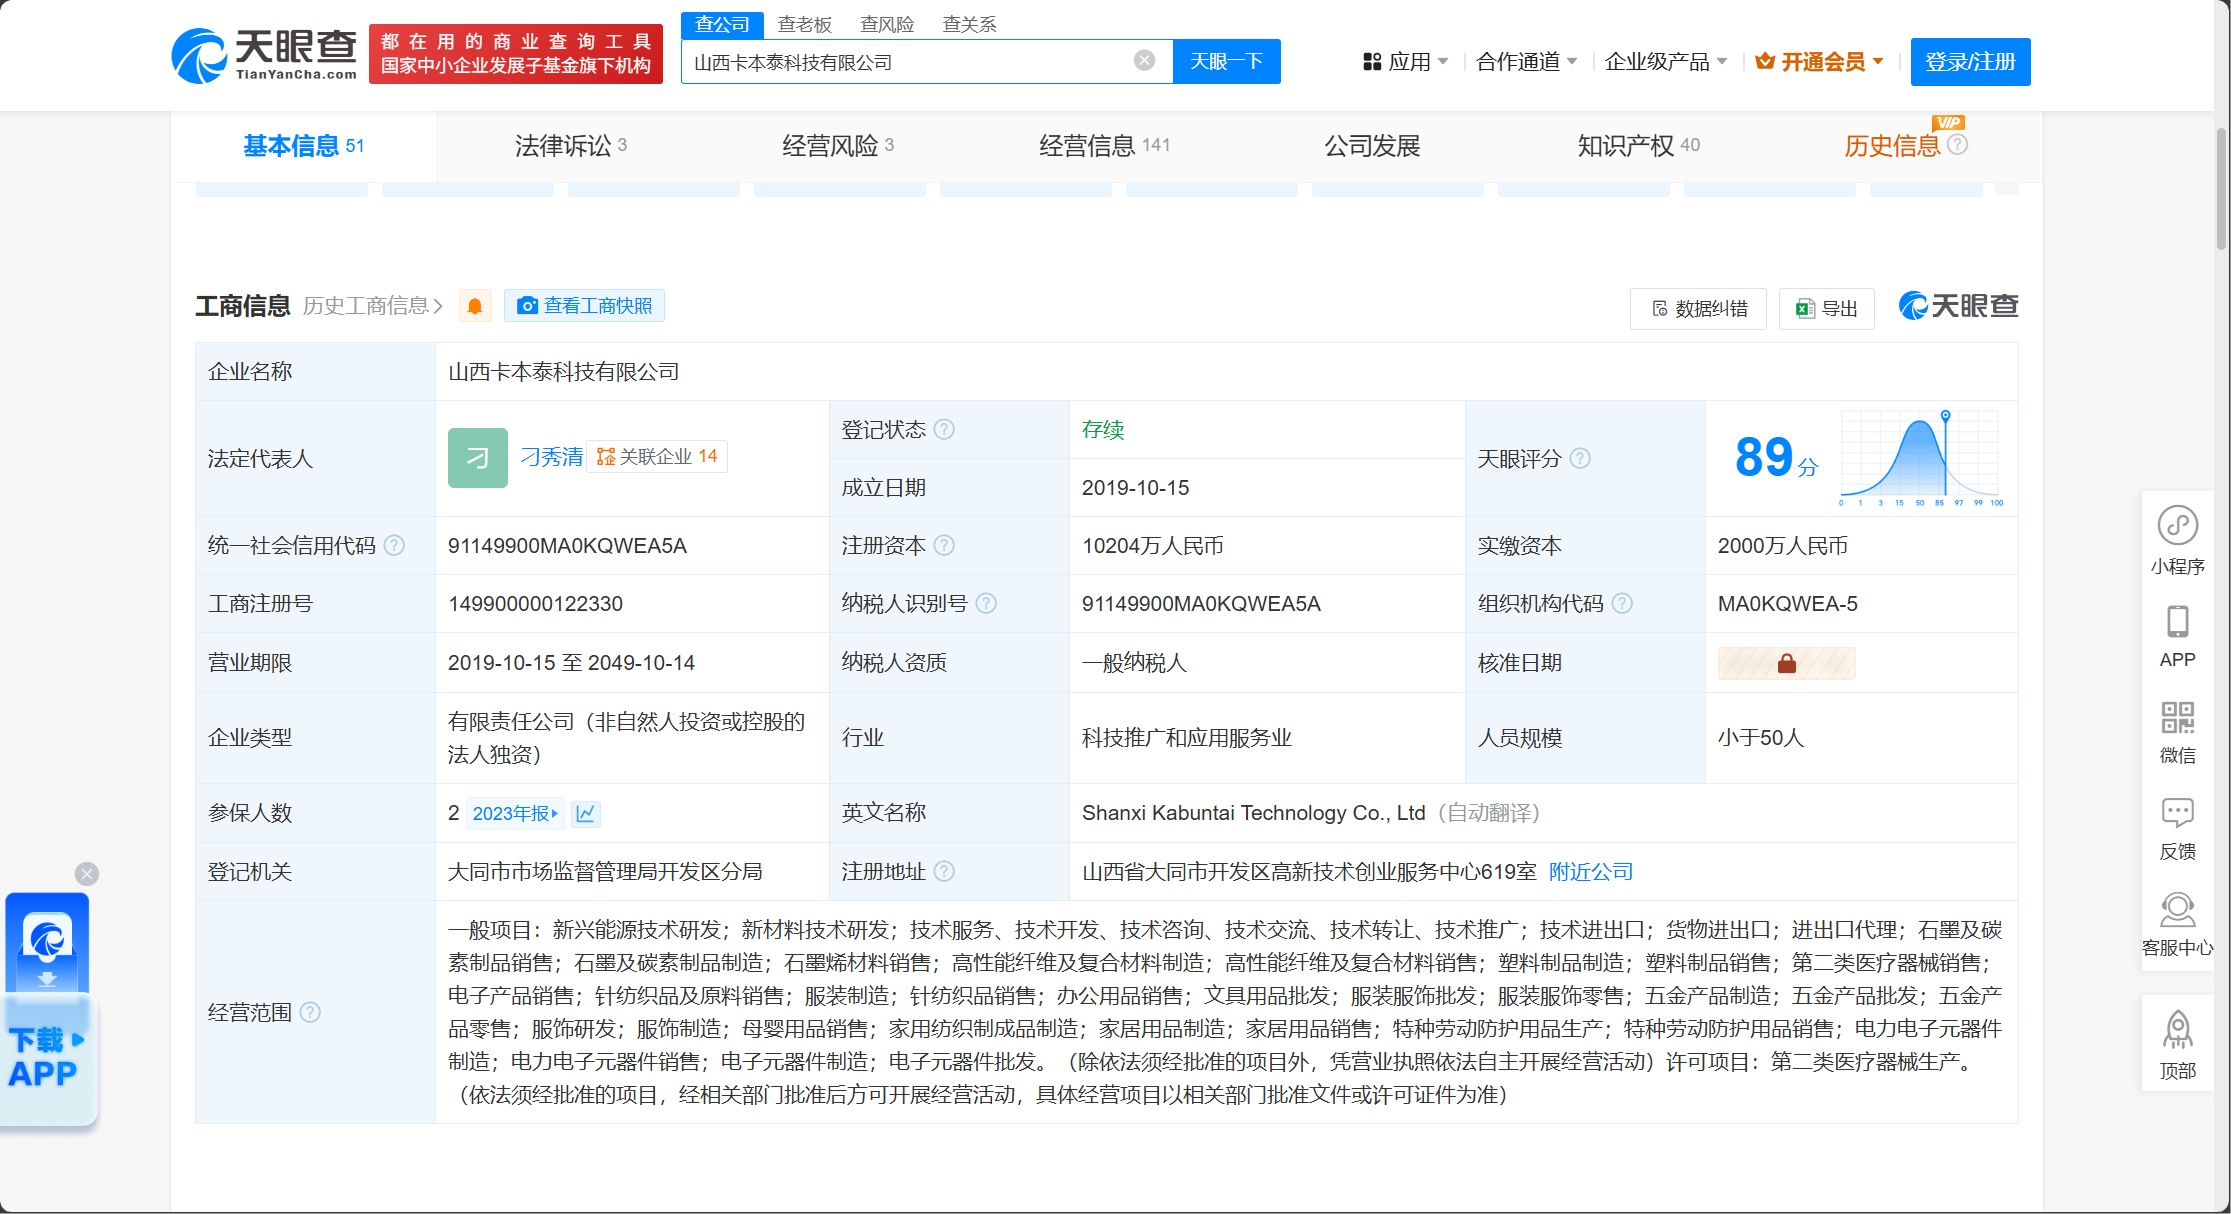Viewport: 2231px width, 1214px height.
Task: Click 查看工商快照 button
Action: 585,306
